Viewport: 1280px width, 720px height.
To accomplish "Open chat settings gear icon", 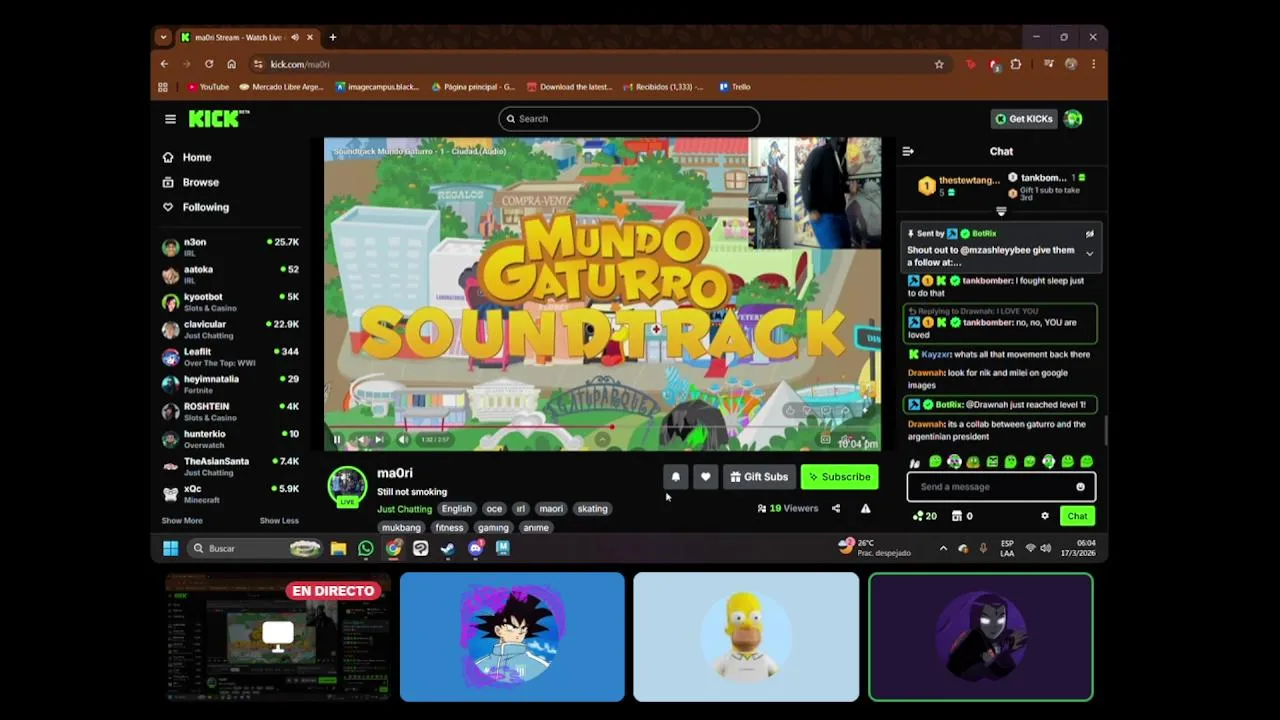I will [x=1045, y=516].
